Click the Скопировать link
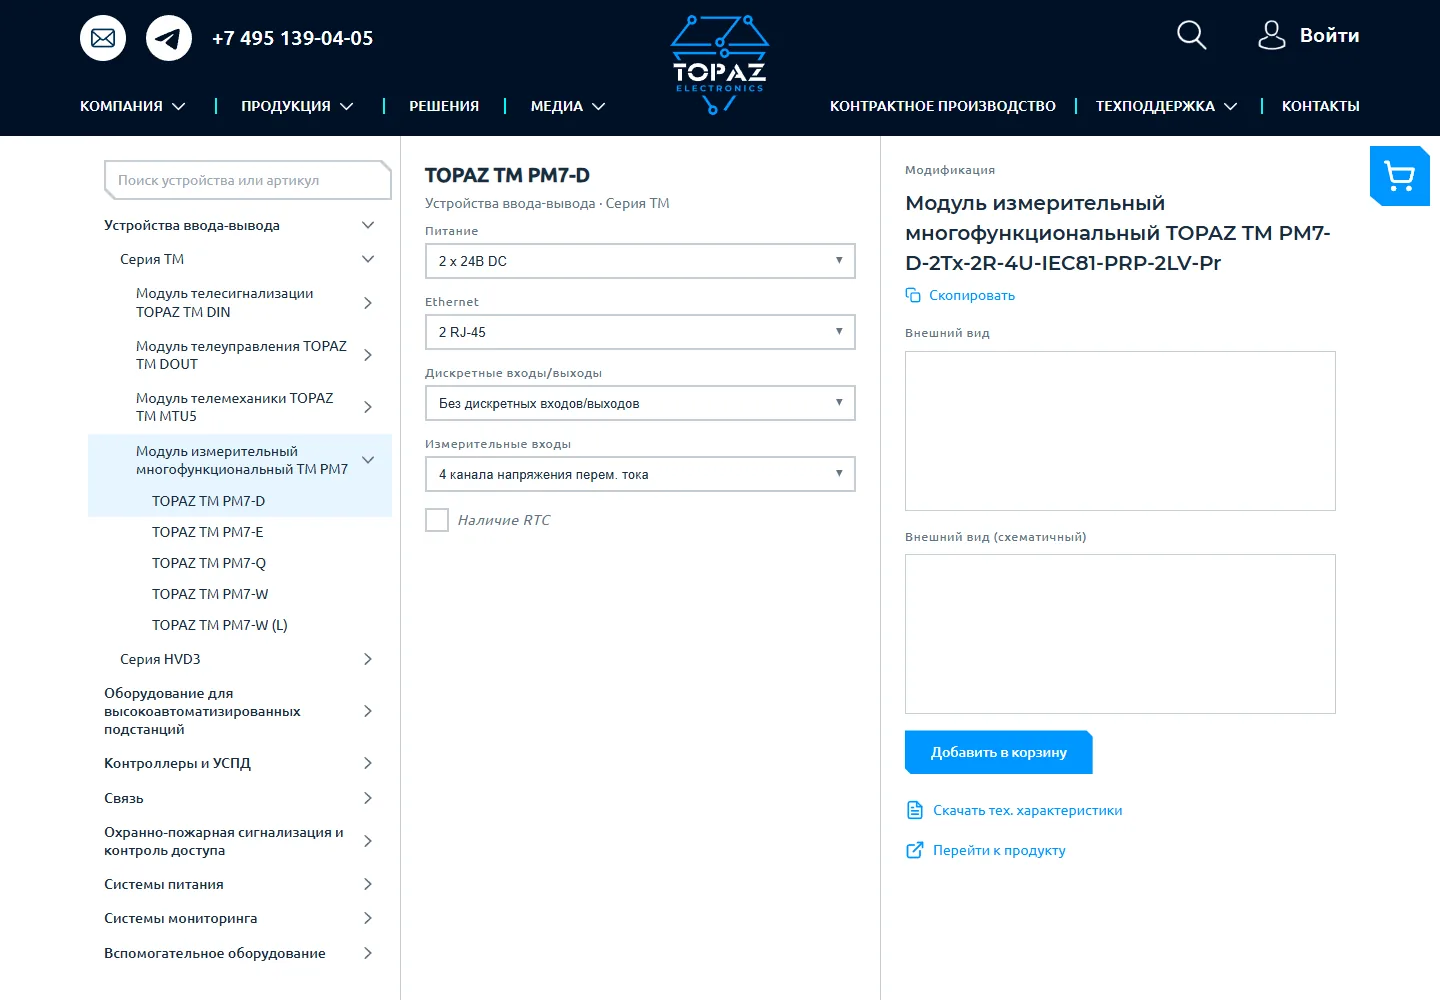Screen dimensions: 1440x1000 (972, 295)
